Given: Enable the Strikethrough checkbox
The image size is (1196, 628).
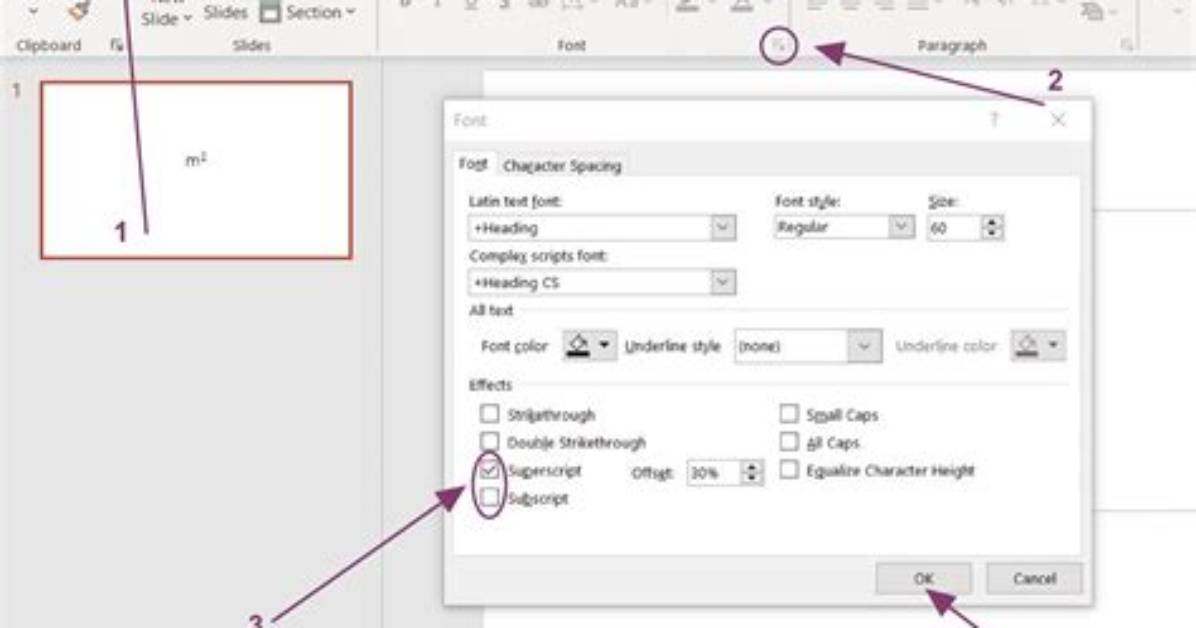Looking at the screenshot, I should click(489, 414).
